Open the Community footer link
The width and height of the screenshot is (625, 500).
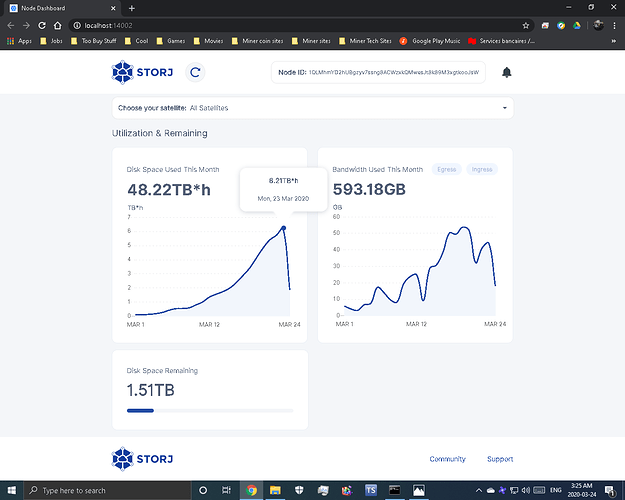(x=447, y=459)
